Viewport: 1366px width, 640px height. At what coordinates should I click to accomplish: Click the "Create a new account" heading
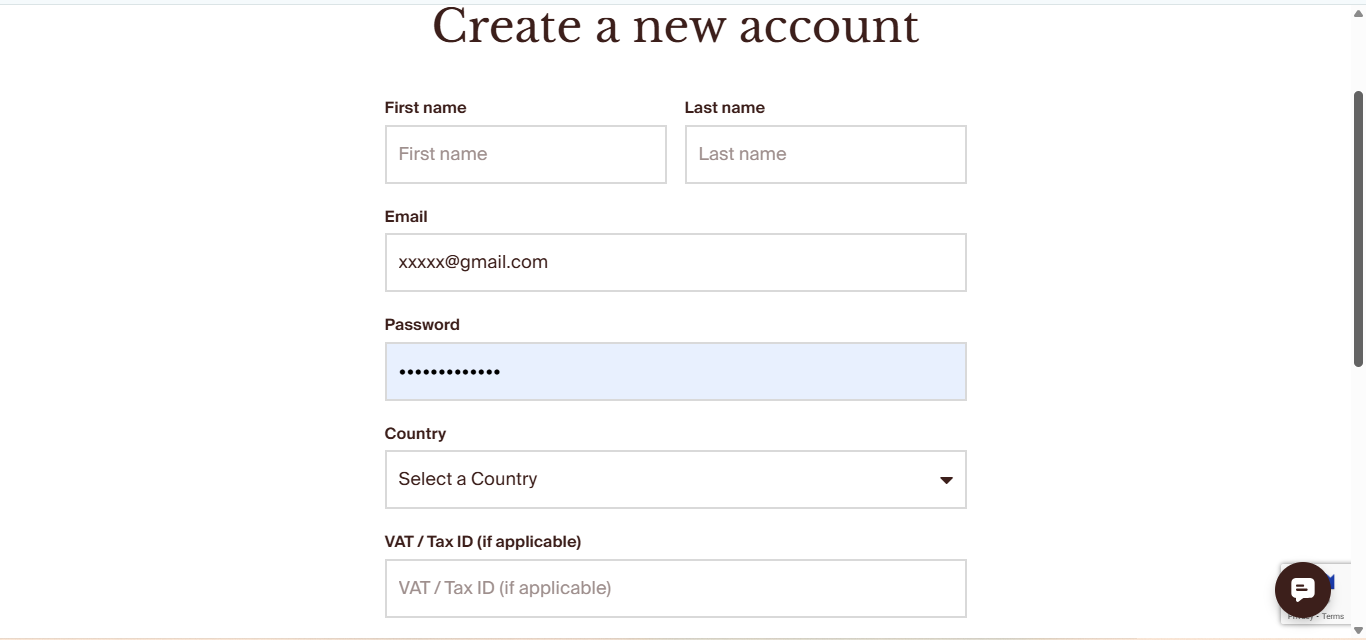[675, 26]
